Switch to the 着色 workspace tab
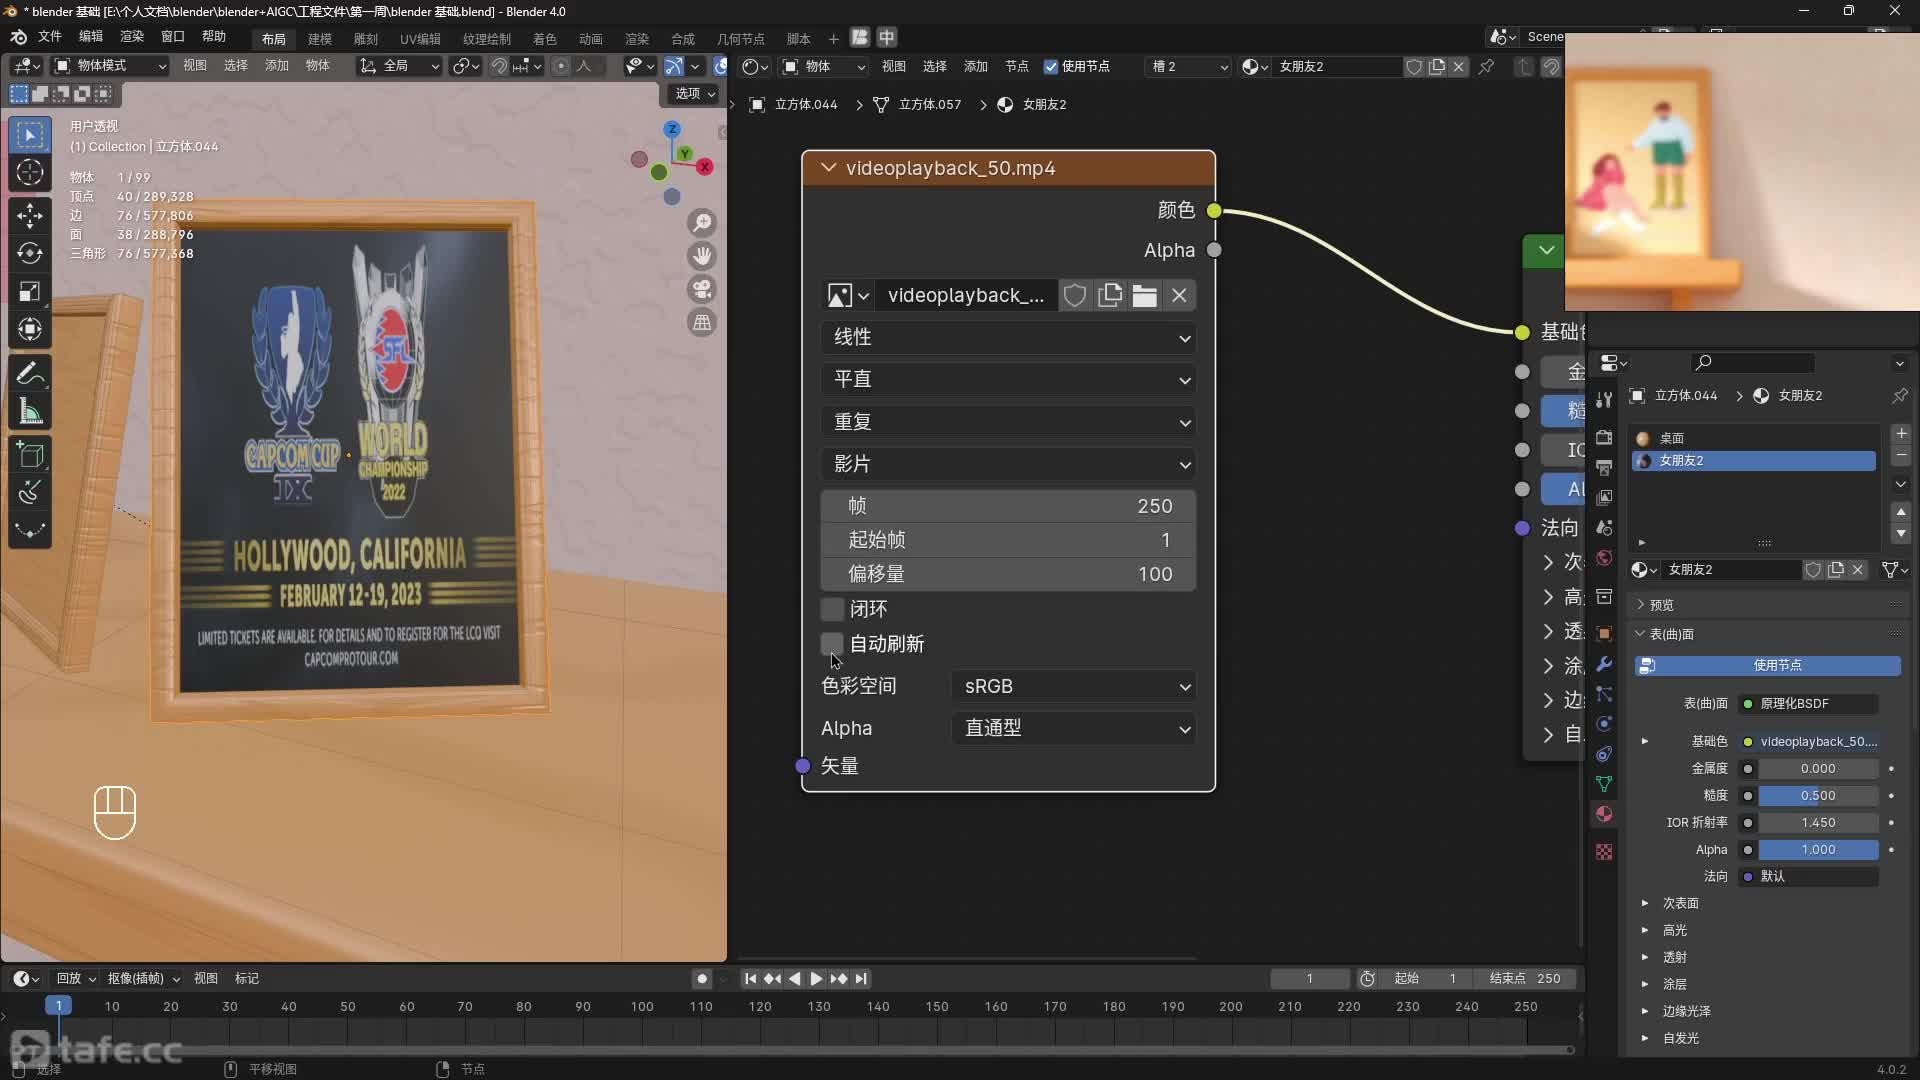The height and width of the screenshot is (1080, 1920). (544, 38)
